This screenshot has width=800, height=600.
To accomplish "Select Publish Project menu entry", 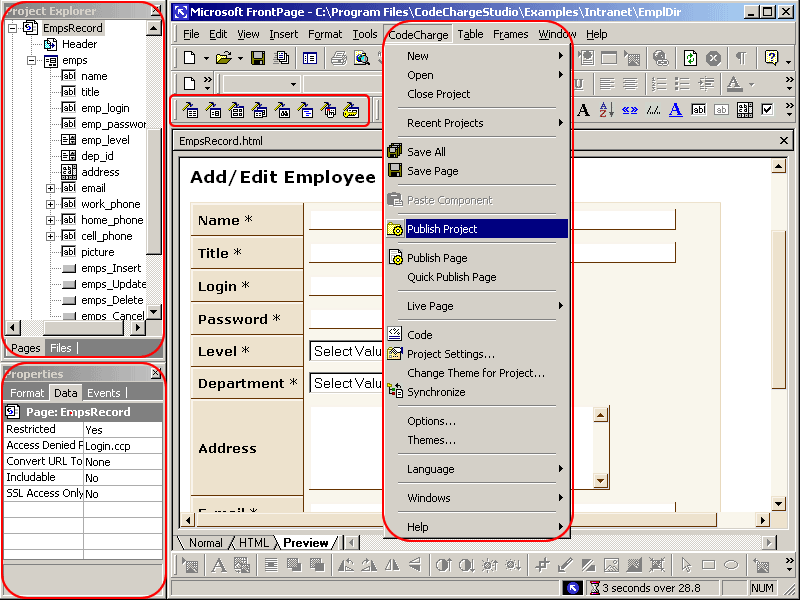I will coord(478,229).
